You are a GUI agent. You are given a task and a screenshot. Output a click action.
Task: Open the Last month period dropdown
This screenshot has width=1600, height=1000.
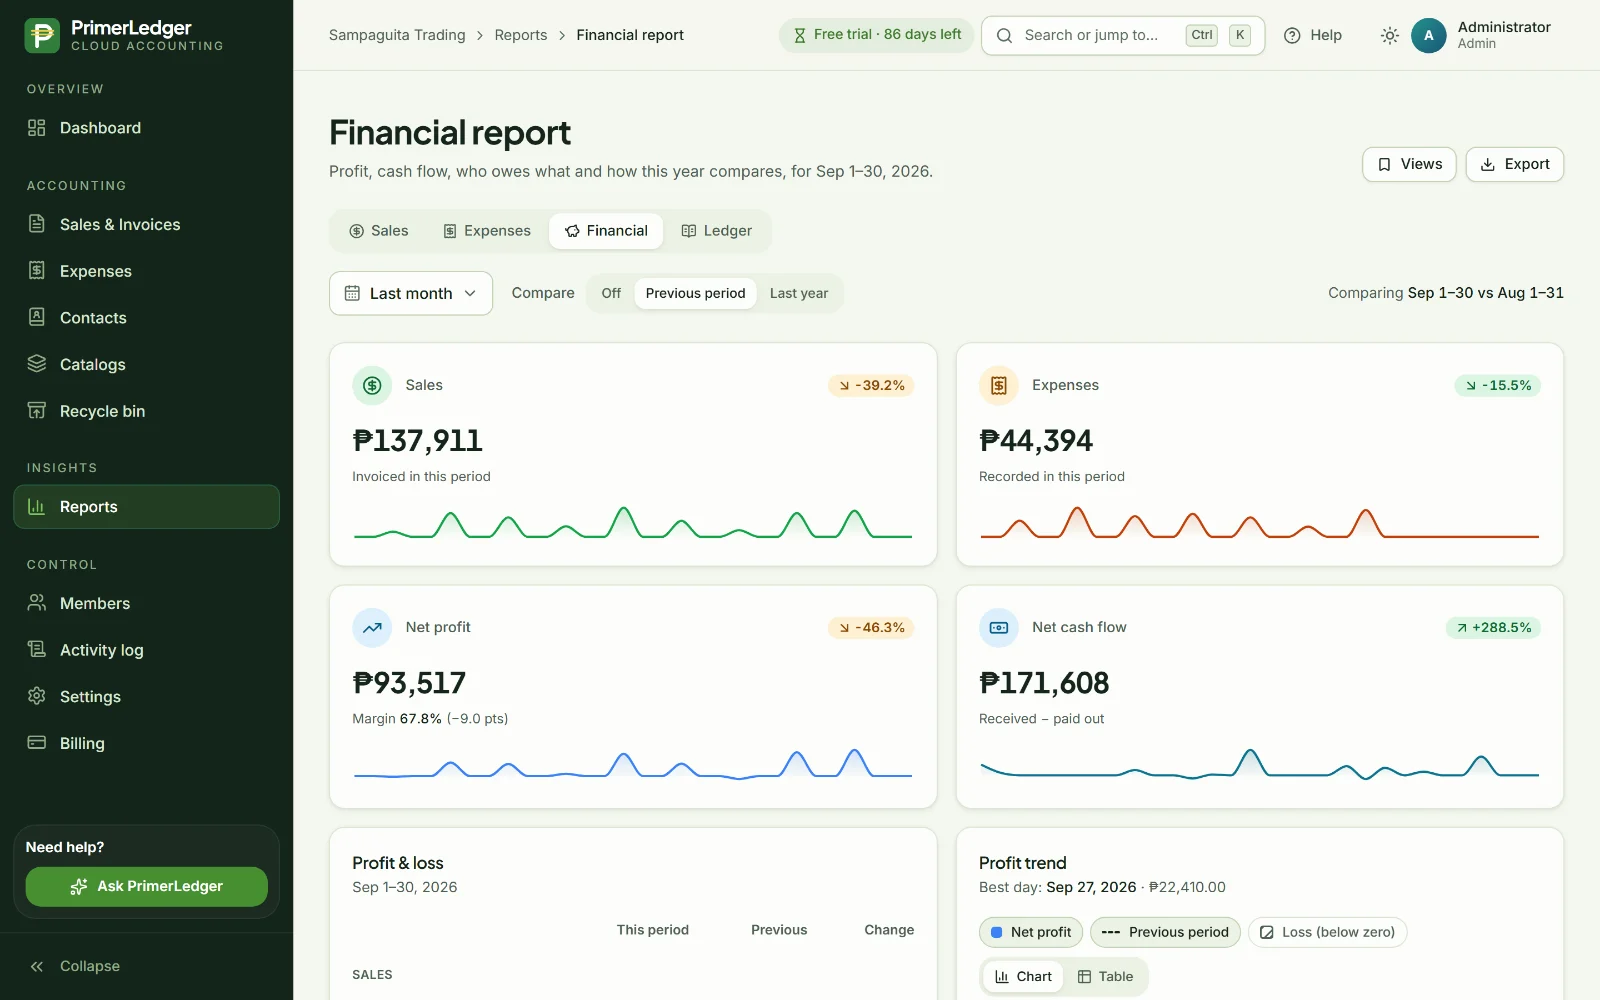tap(411, 293)
